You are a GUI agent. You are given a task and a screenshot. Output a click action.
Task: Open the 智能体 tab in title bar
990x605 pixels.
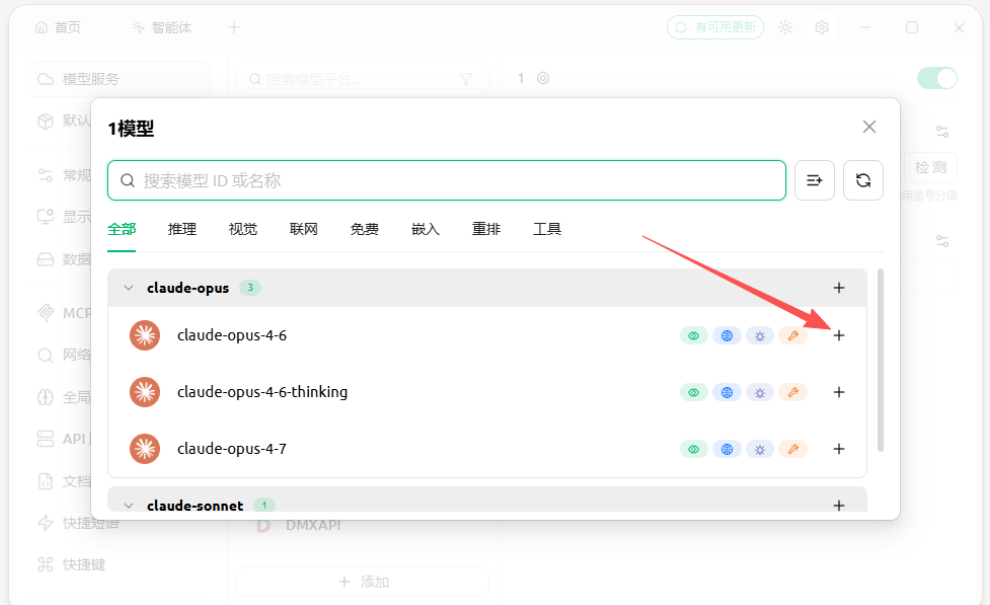[x=162, y=28]
